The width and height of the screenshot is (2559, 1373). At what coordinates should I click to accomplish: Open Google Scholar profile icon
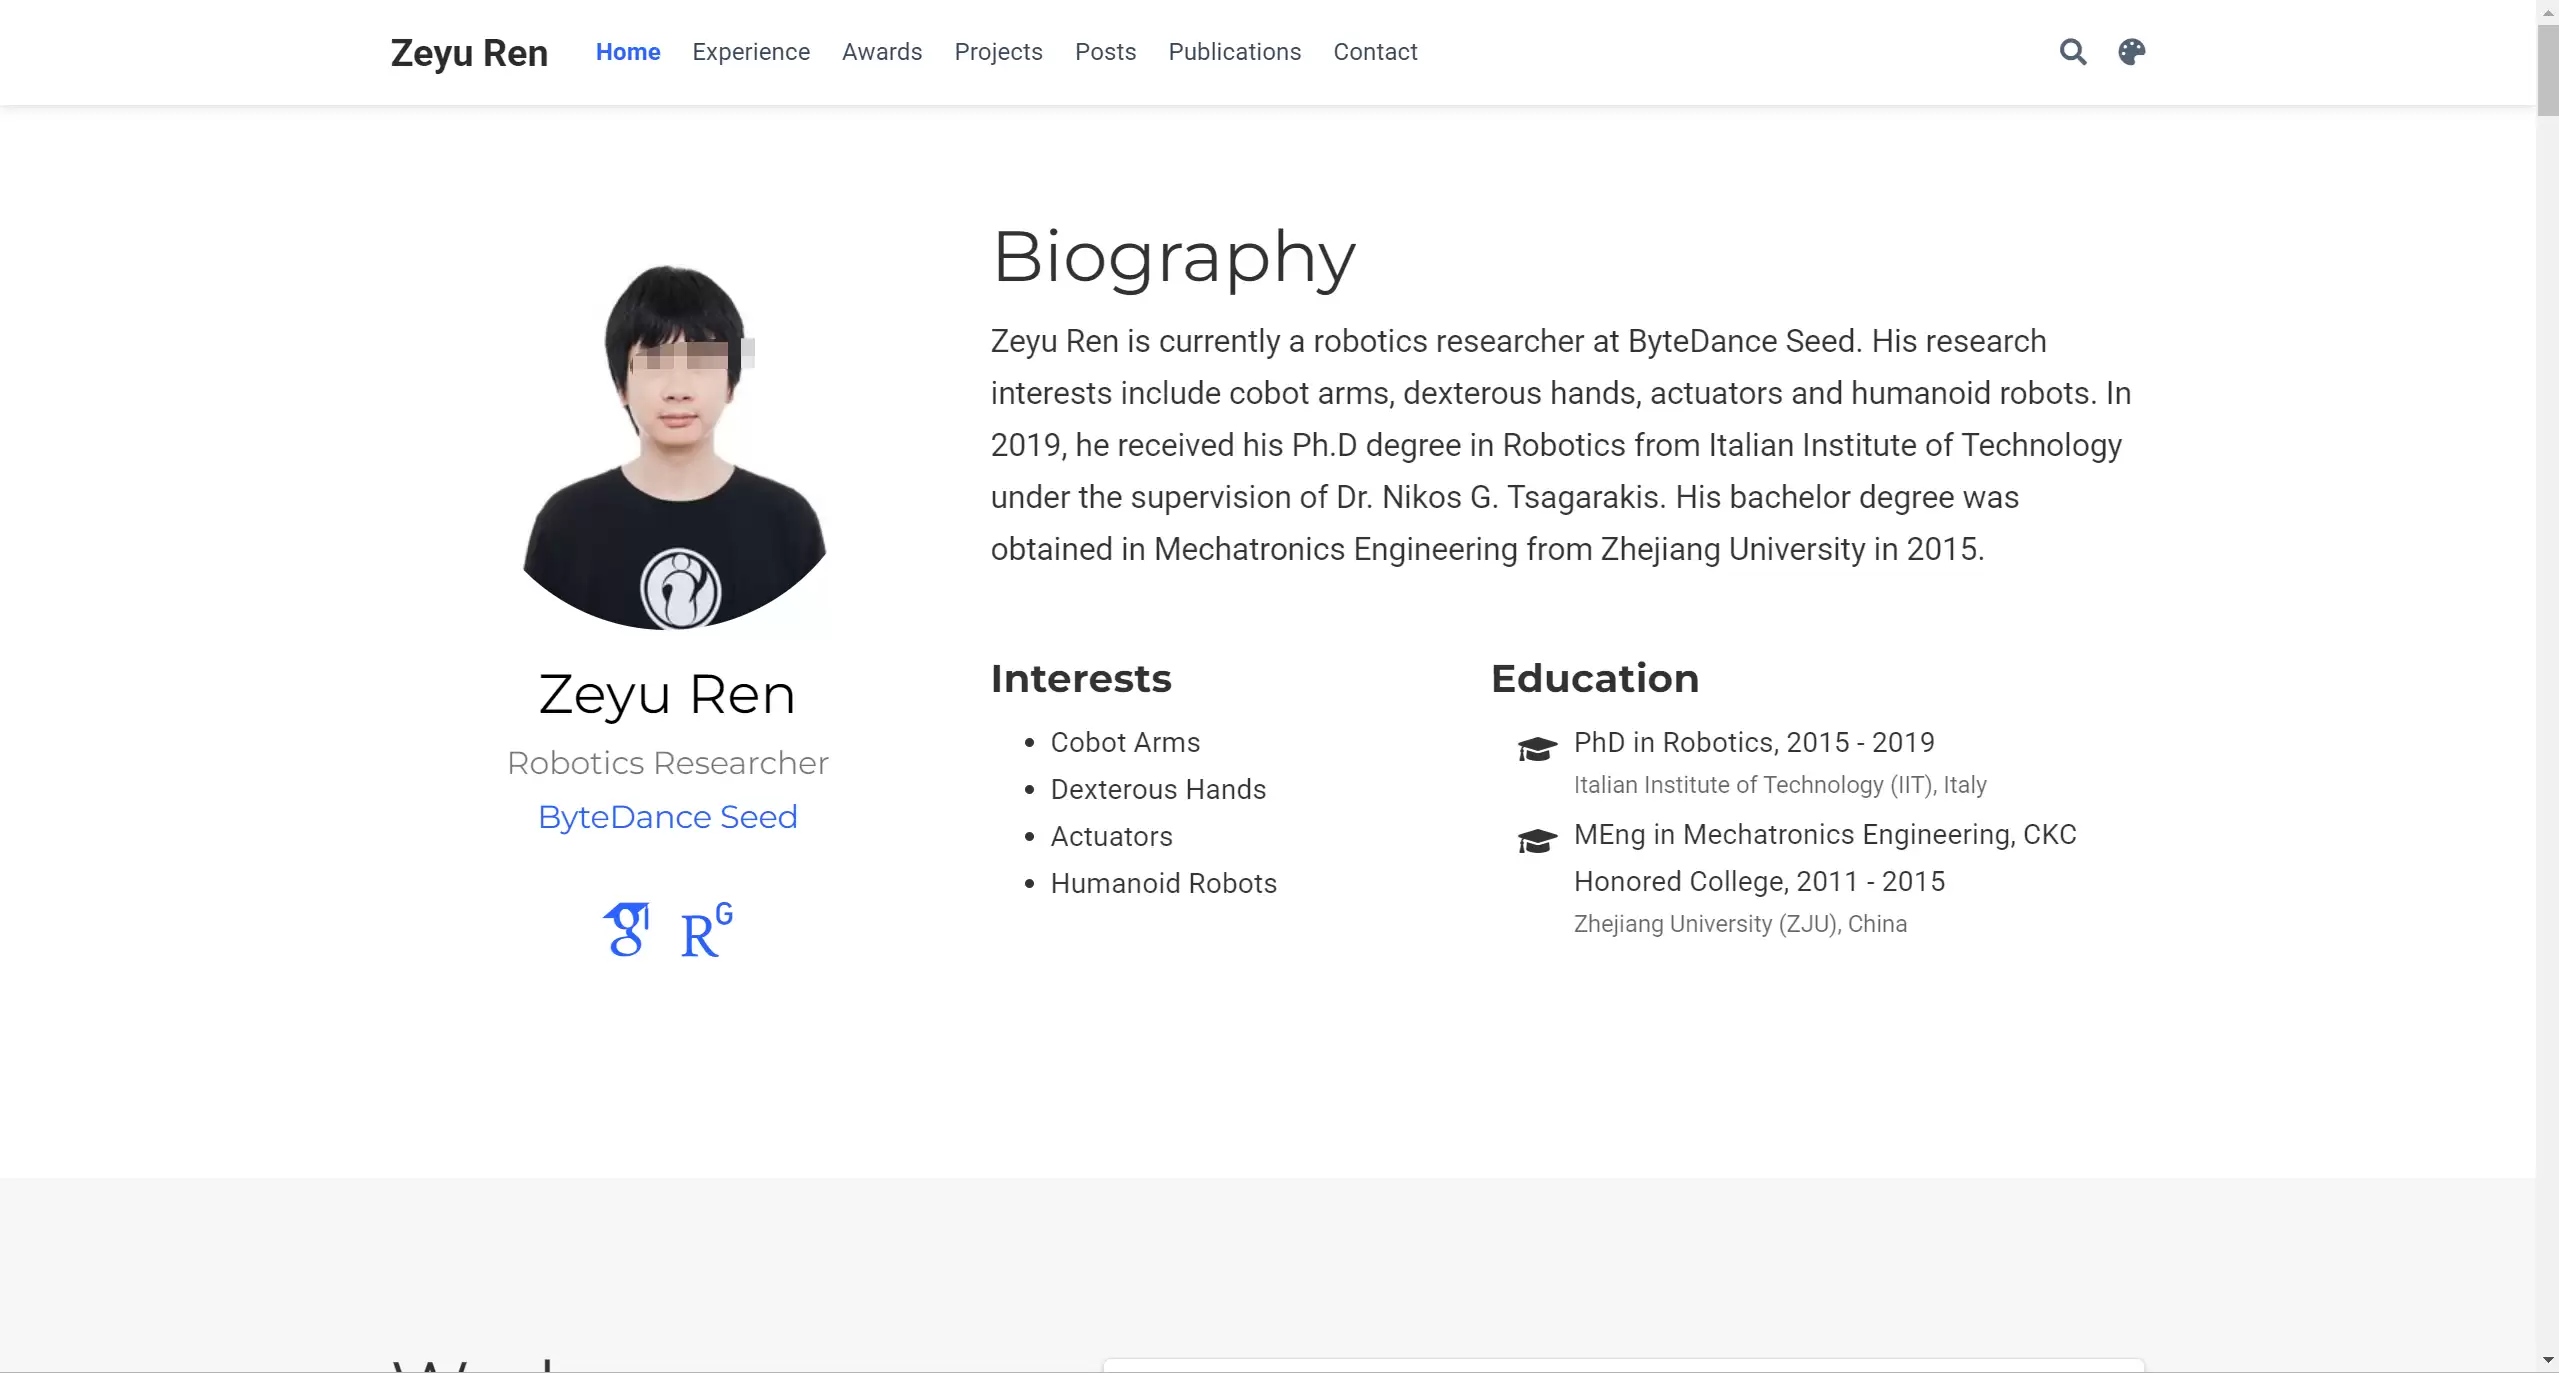coord(627,930)
